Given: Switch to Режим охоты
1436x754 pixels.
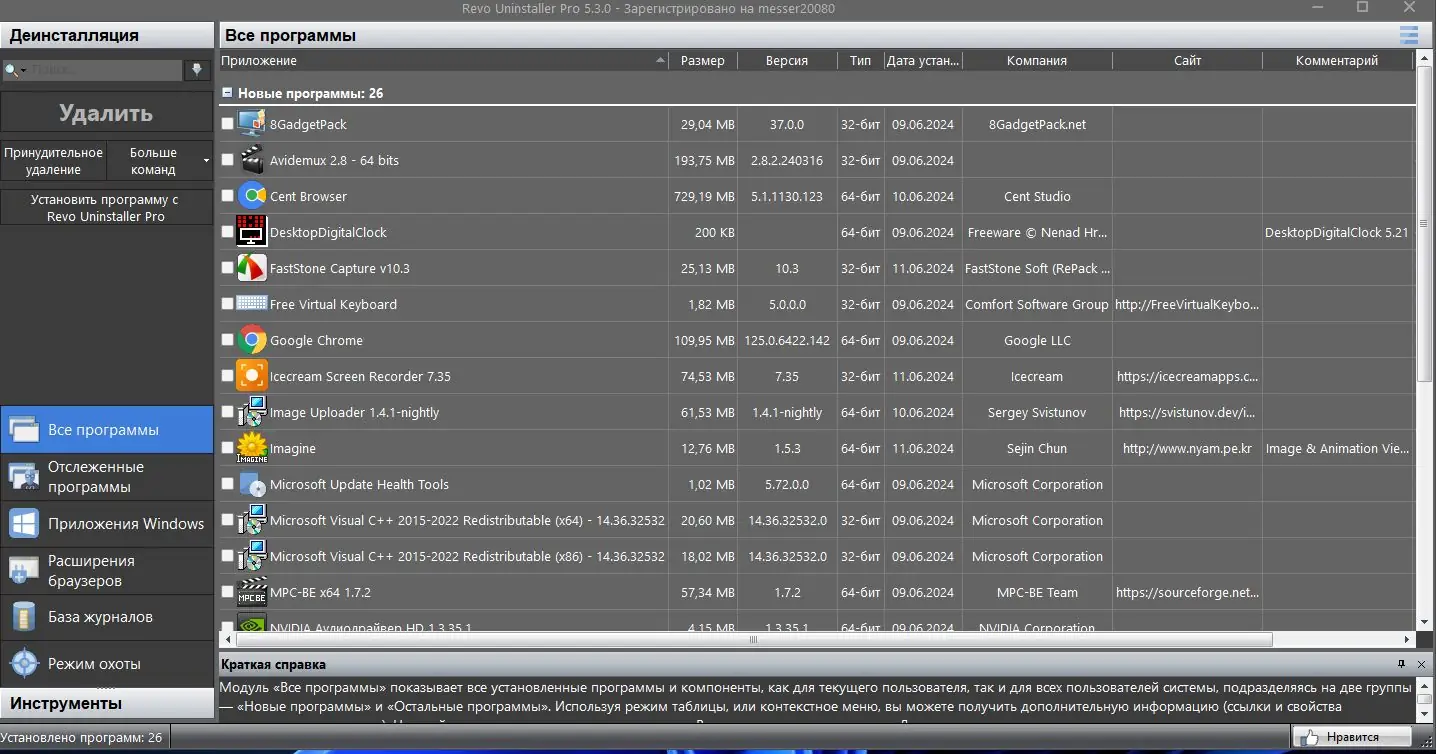Looking at the screenshot, I should point(107,663).
